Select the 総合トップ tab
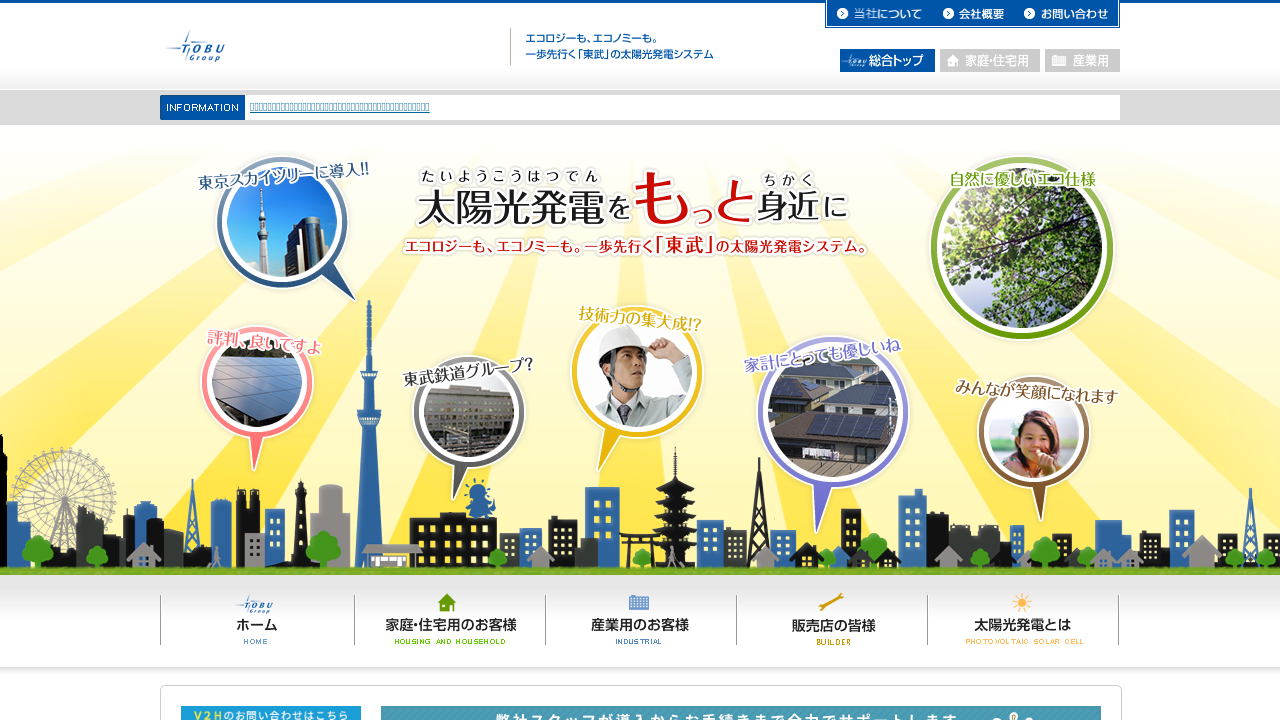 coord(887,61)
